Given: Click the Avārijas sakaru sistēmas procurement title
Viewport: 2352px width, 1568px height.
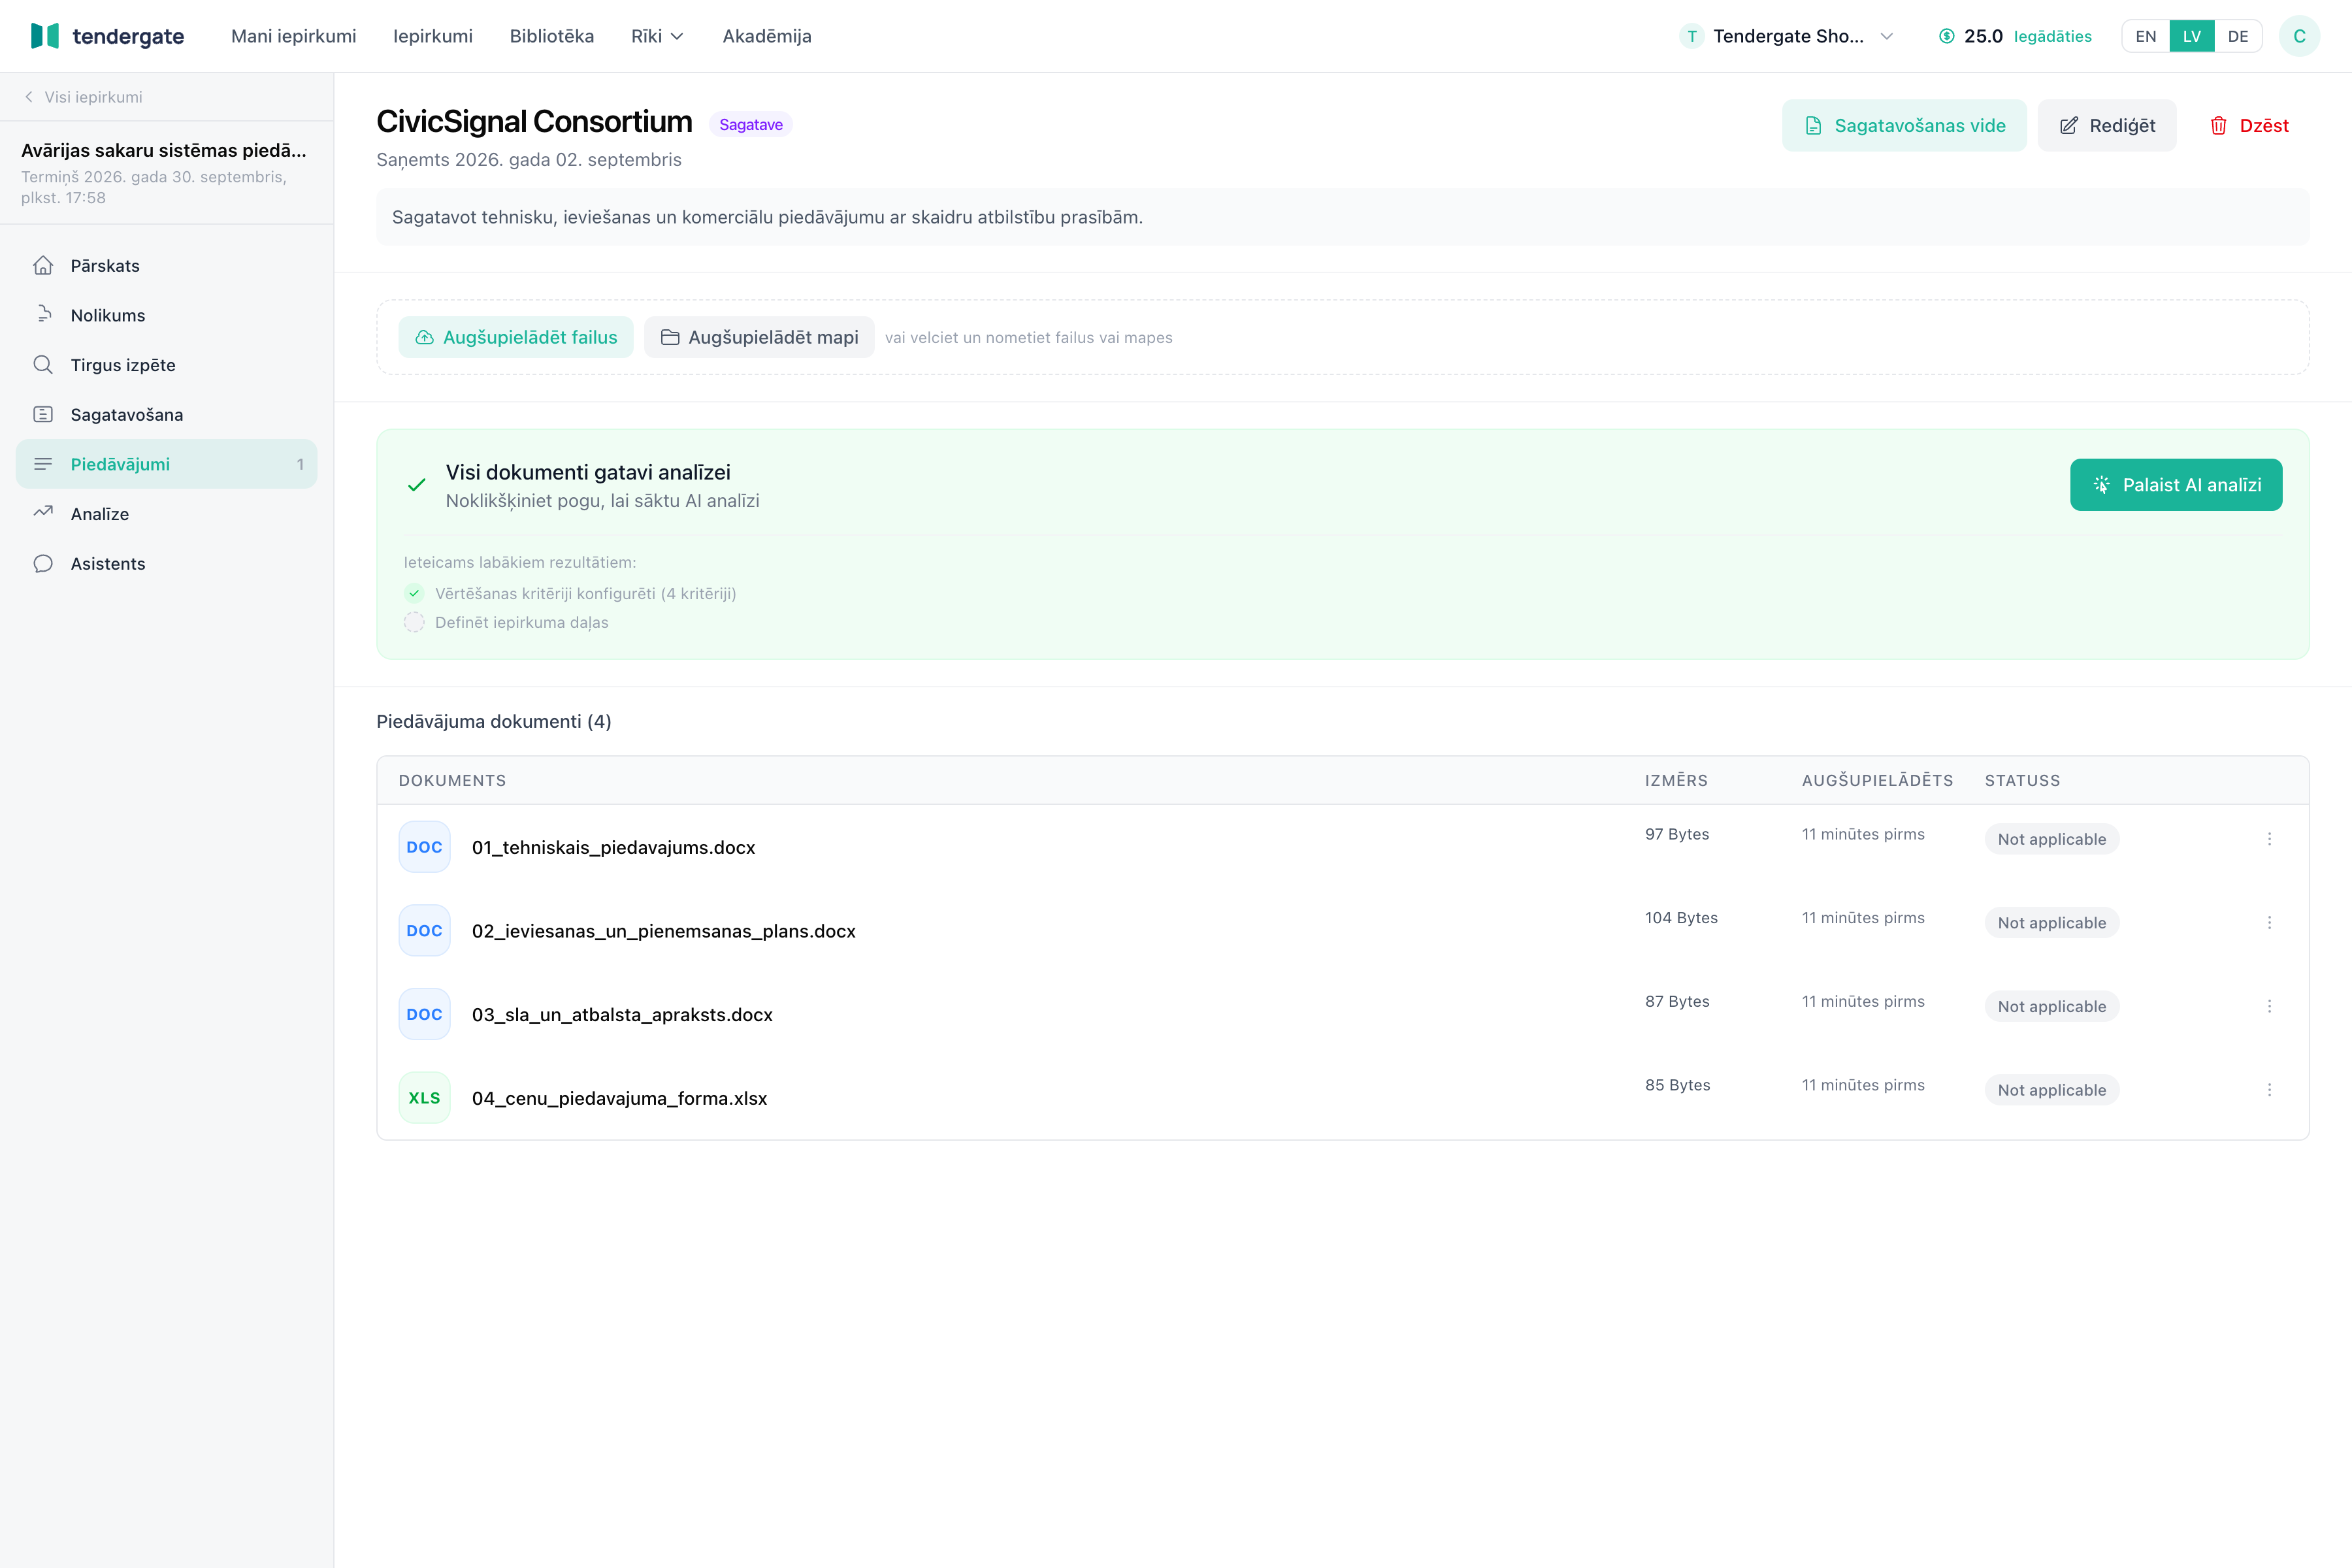Looking at the screenshot, I should click(x=164, y=150).
